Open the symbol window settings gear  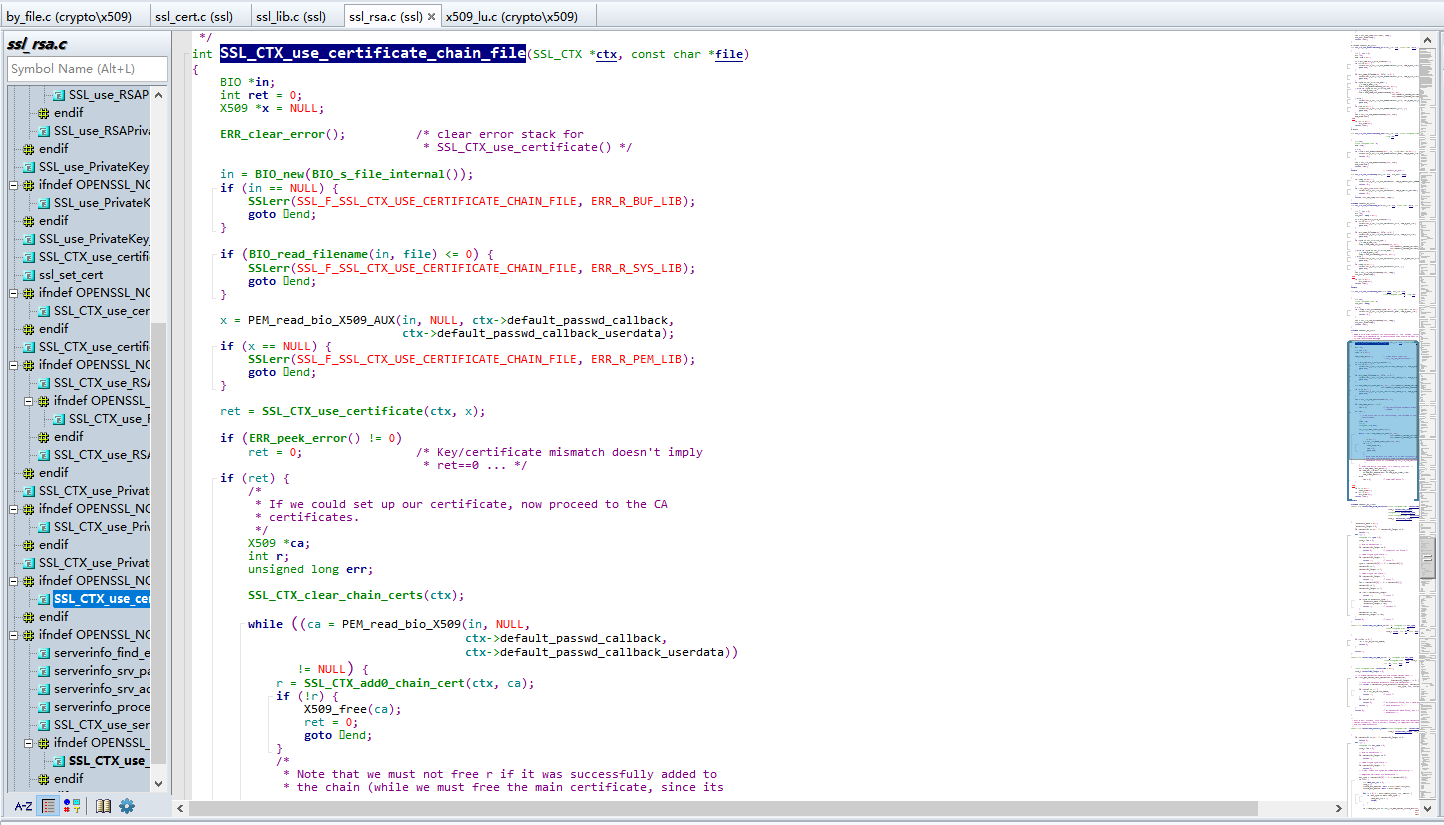click(126, 806)
